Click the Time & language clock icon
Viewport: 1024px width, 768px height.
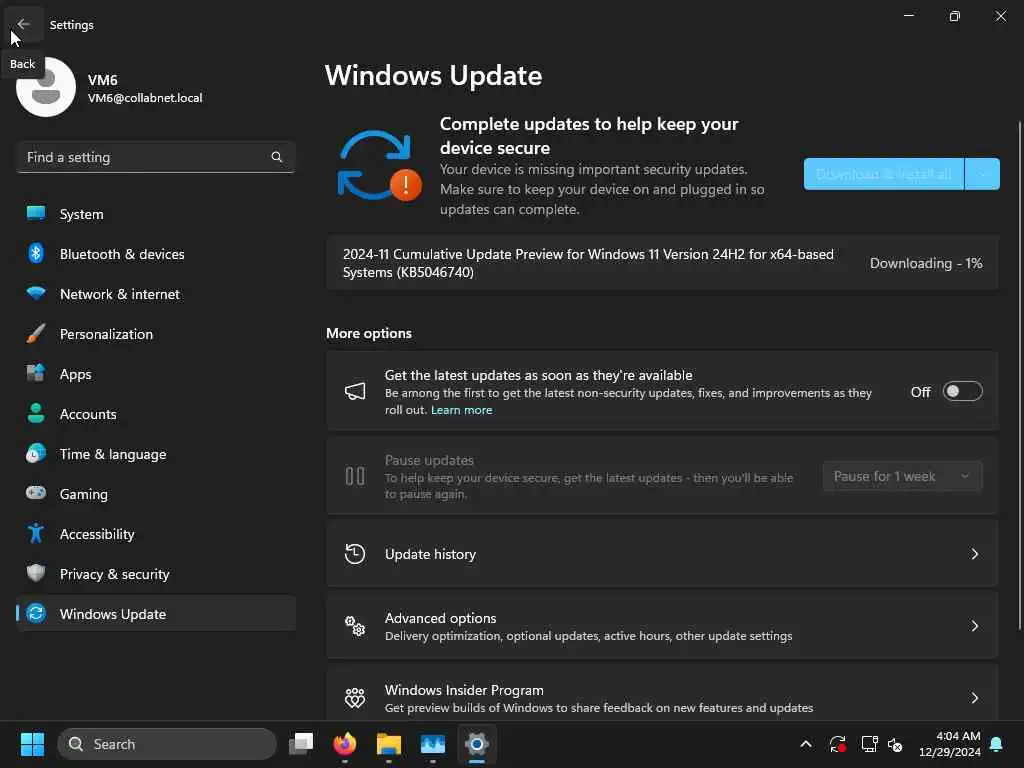pyautogui.click(x=36, y=453)
